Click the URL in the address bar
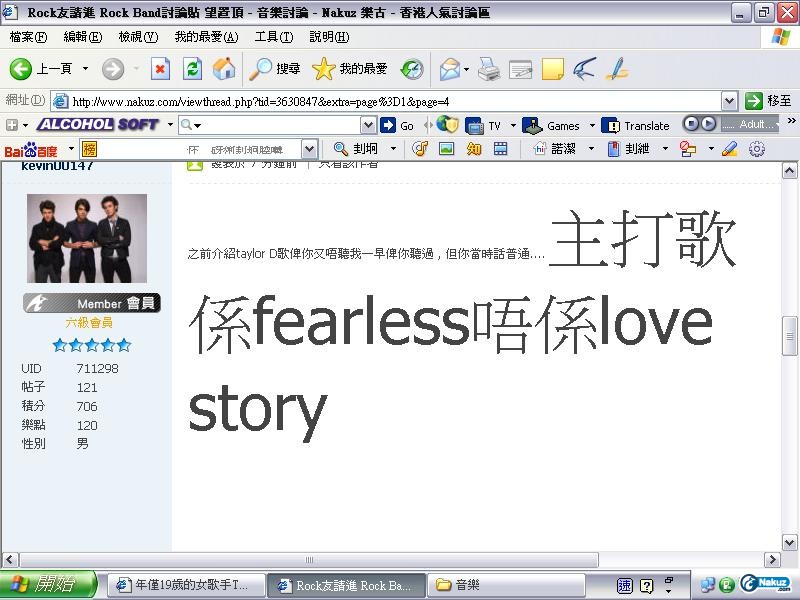This screenshot has height=600, width=800. tap(261, 102)
